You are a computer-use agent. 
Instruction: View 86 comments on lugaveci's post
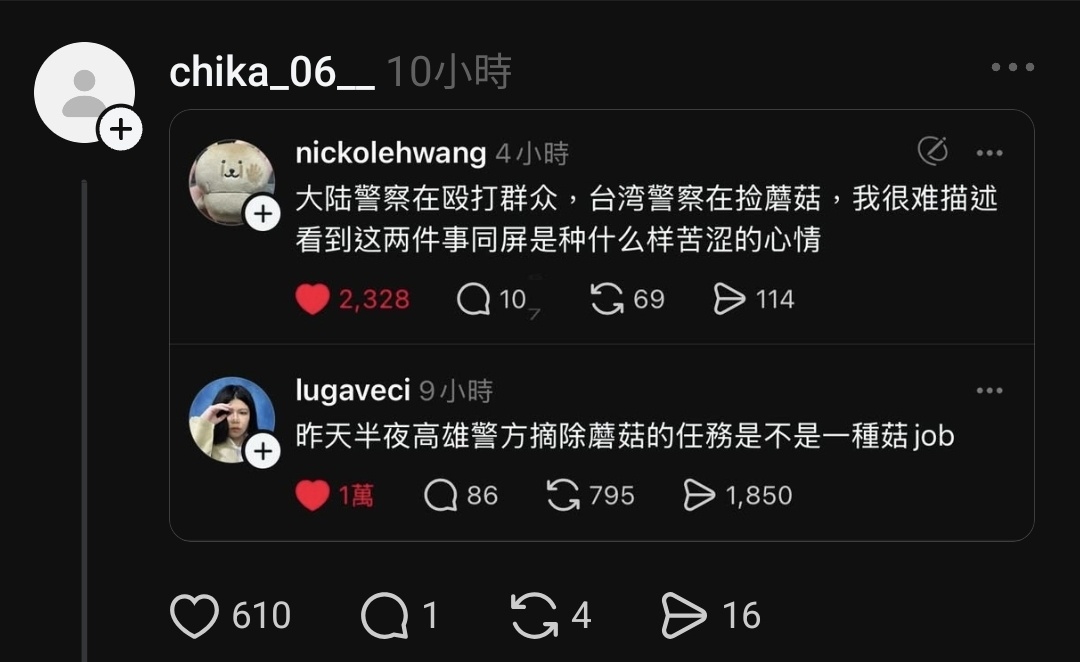[441, 495]
